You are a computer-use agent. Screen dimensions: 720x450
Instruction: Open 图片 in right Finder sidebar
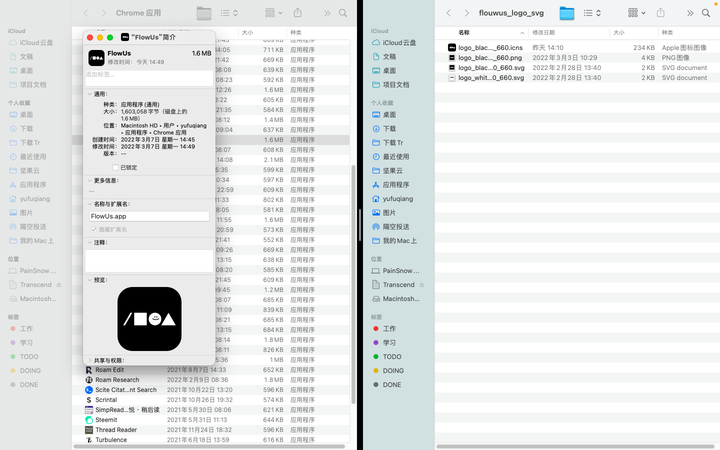[384, 213]
